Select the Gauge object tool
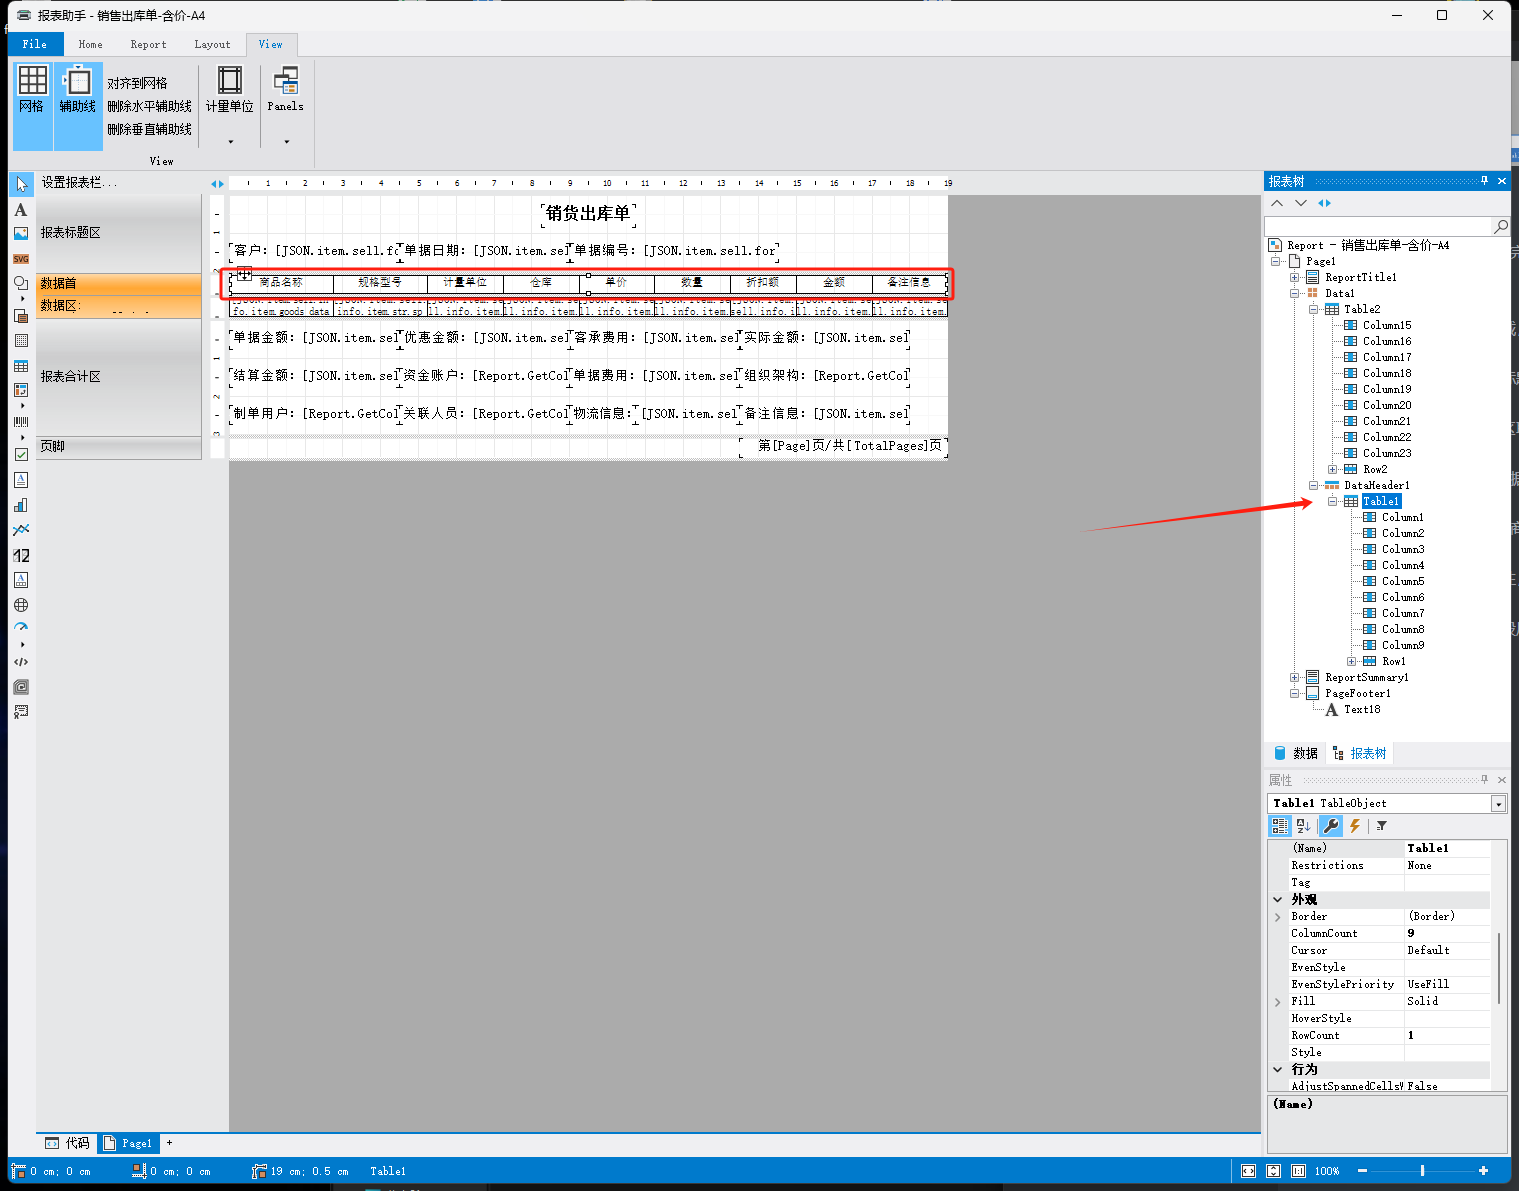 [21, 628]
